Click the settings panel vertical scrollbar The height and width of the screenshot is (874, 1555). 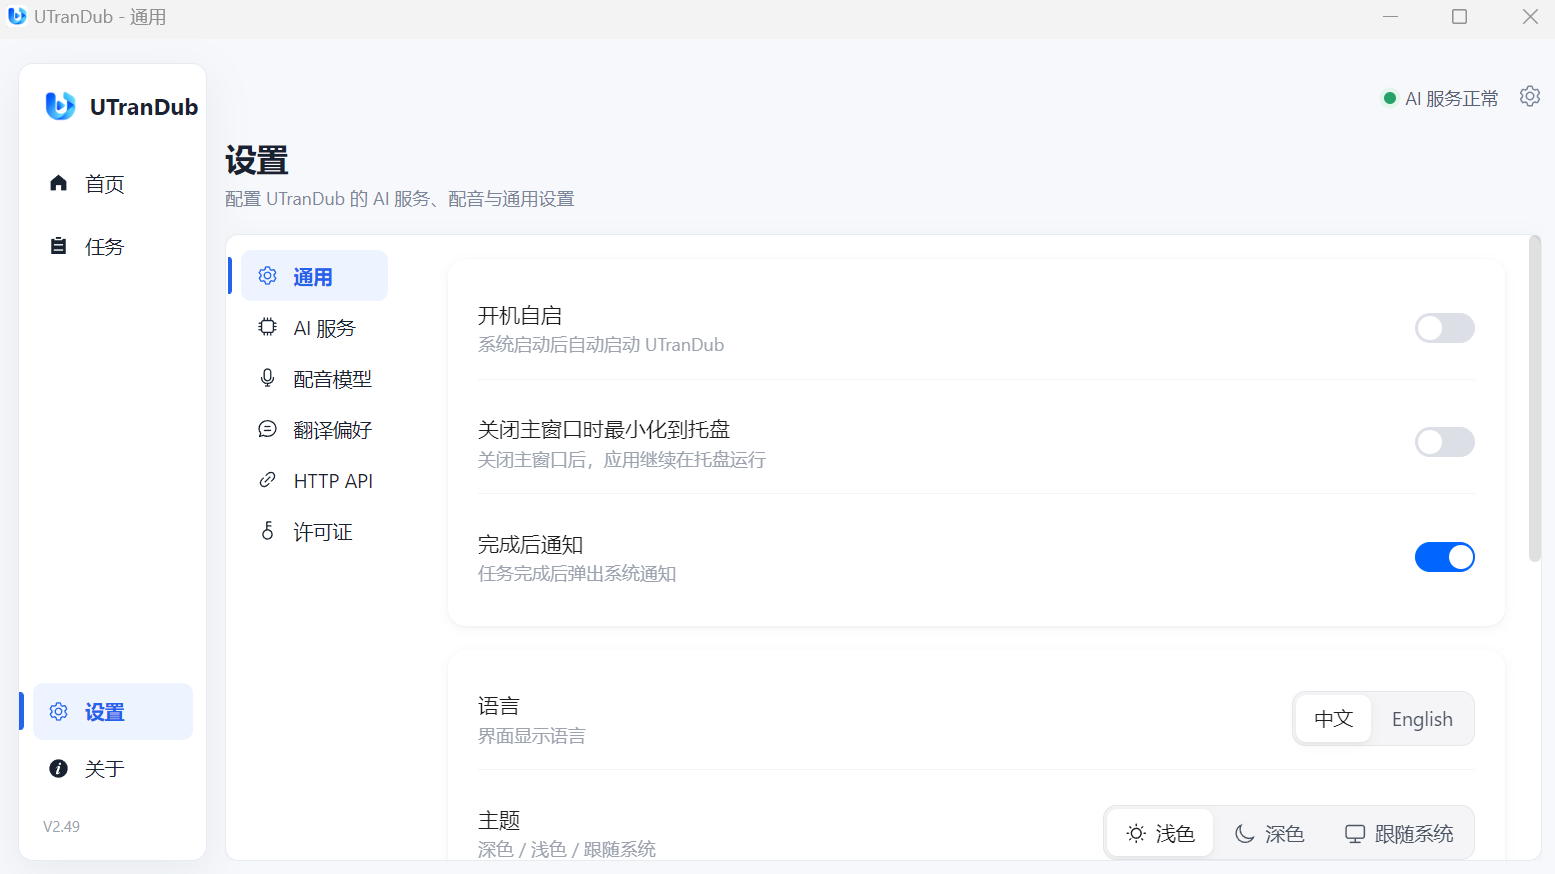click(x=1535, y=398)
